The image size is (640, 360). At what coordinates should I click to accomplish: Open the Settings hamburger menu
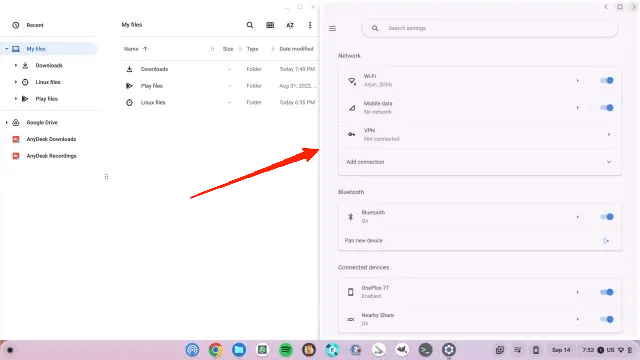coord(333,29)
